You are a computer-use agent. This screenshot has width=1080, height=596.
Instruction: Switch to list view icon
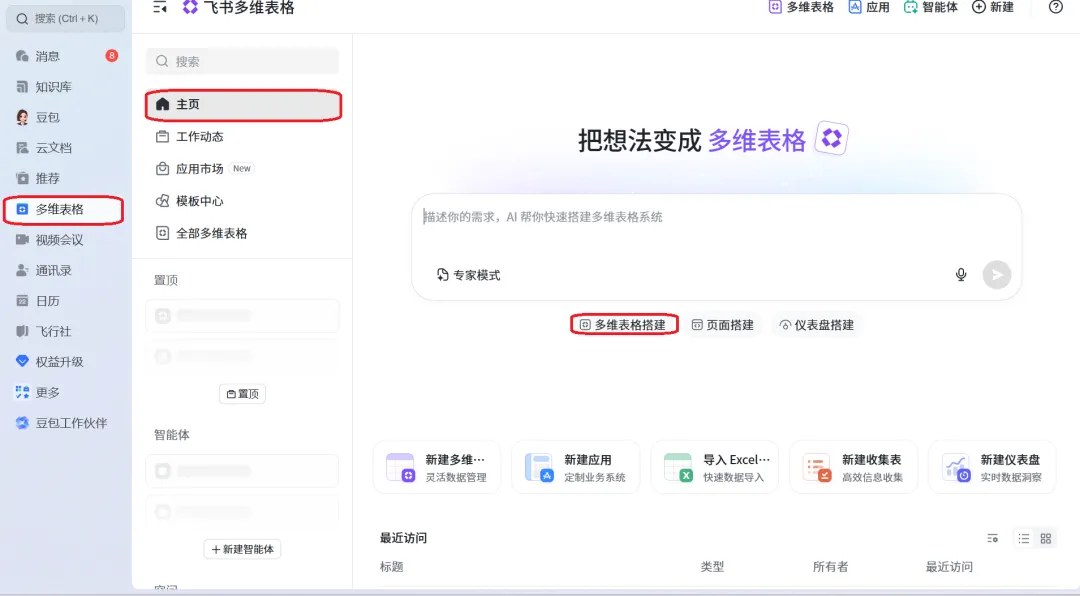1024,539
